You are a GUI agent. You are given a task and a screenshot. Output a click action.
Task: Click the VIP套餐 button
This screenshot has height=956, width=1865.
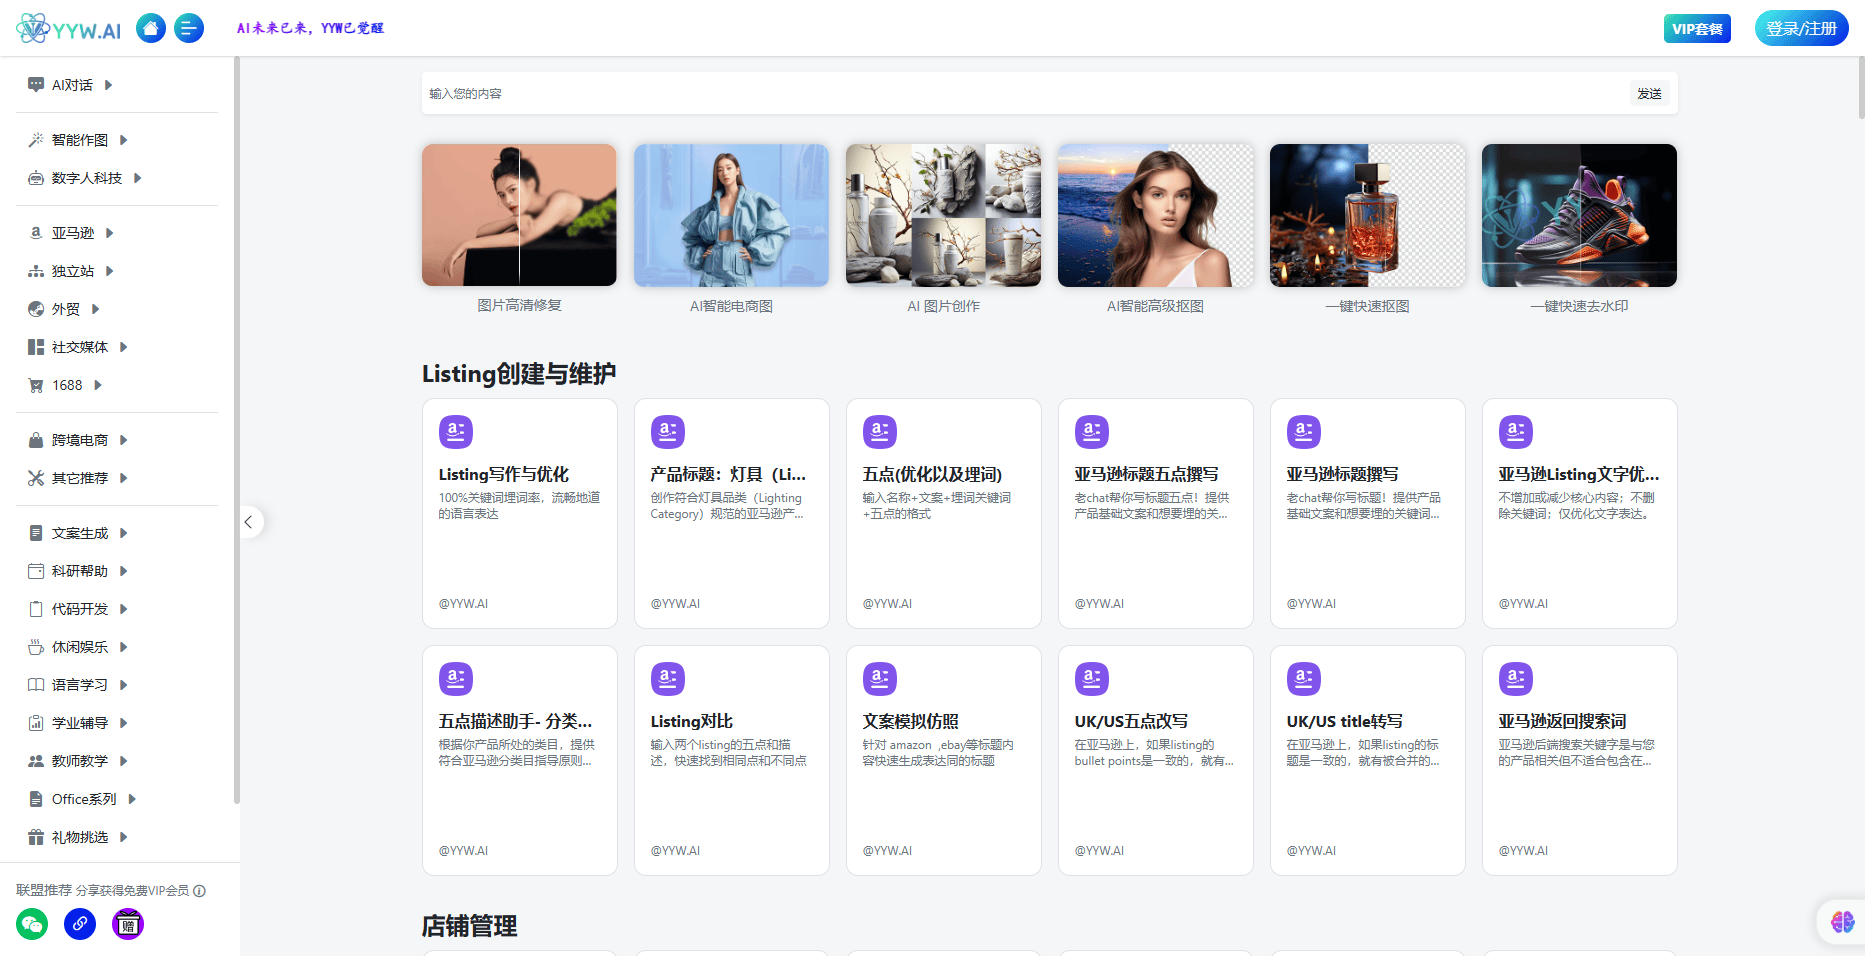[x=1697, y=29]
